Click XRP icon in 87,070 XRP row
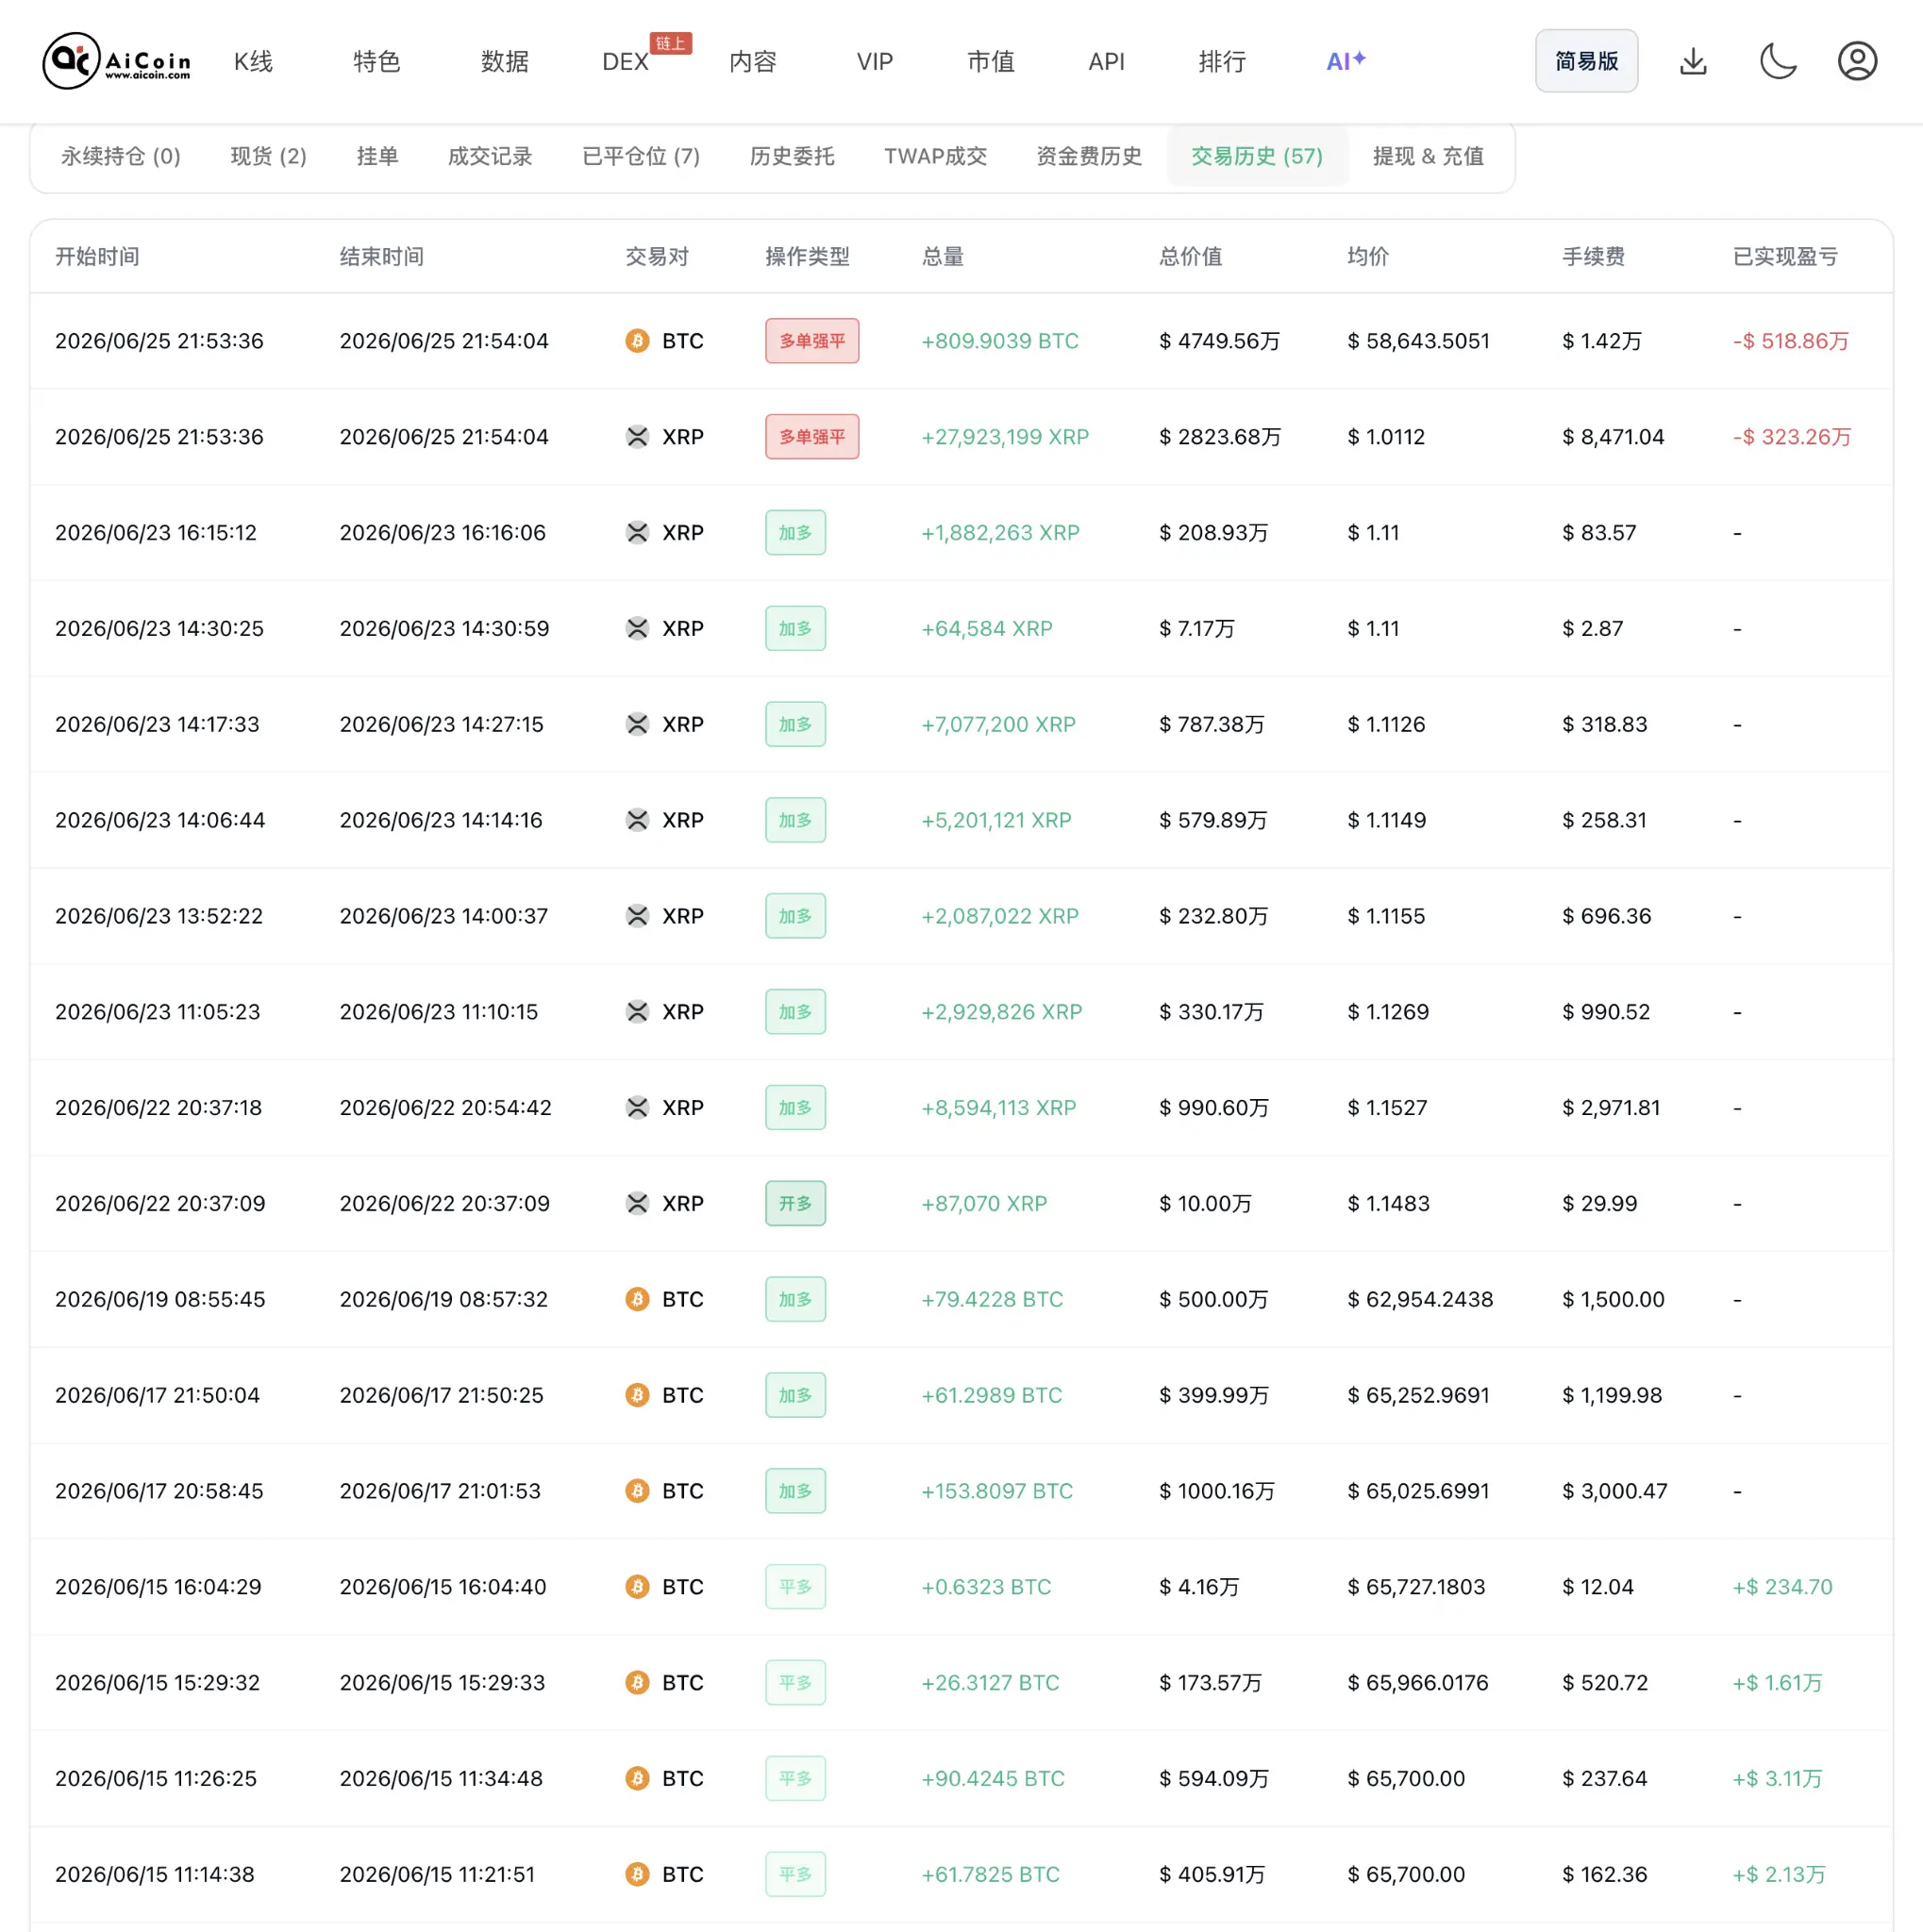This screenshot has height=1932, width=1923. (x=637, y=1204)
